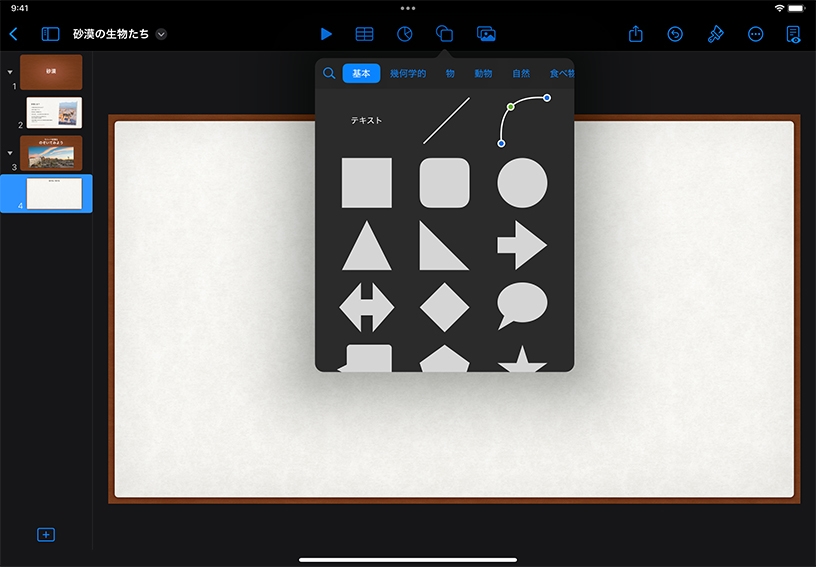This screenshot has height=567, width=816.
Task: Select slide 2 thumbnail
Action: pyautogui.click(x=54, y=112)
